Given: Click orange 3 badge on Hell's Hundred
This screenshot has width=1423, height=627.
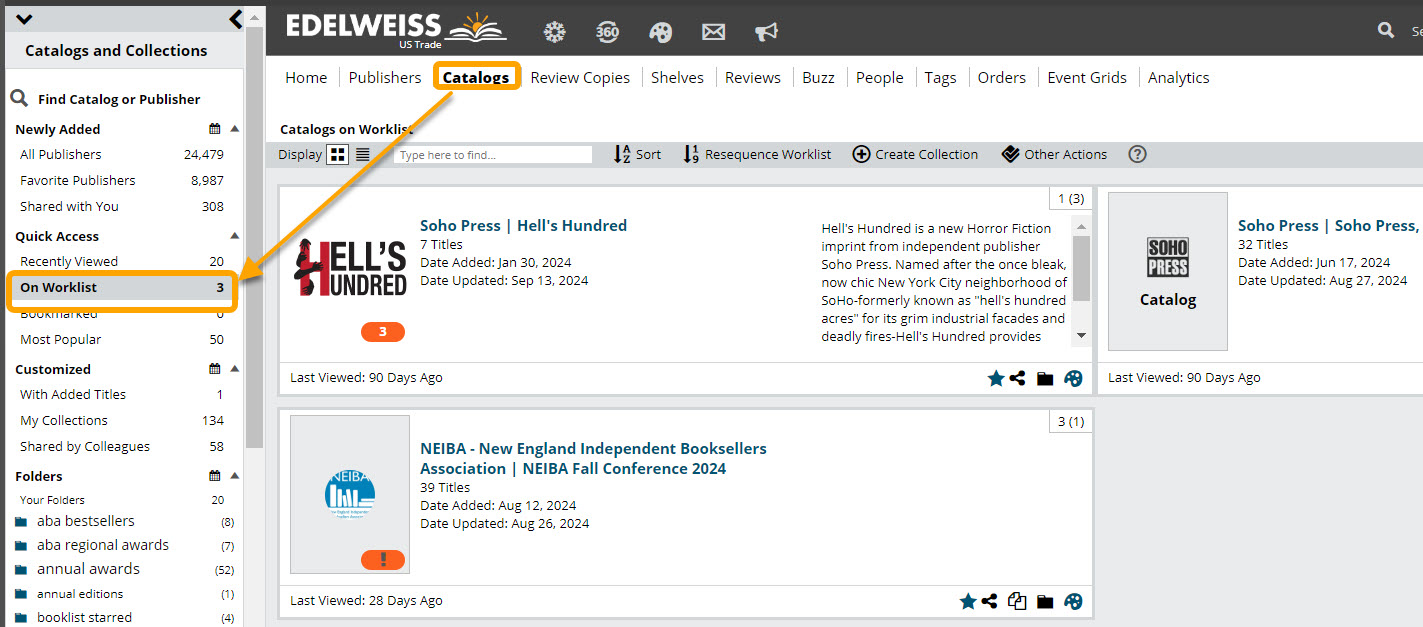Looking at the screenshot, I should (383, 331).
